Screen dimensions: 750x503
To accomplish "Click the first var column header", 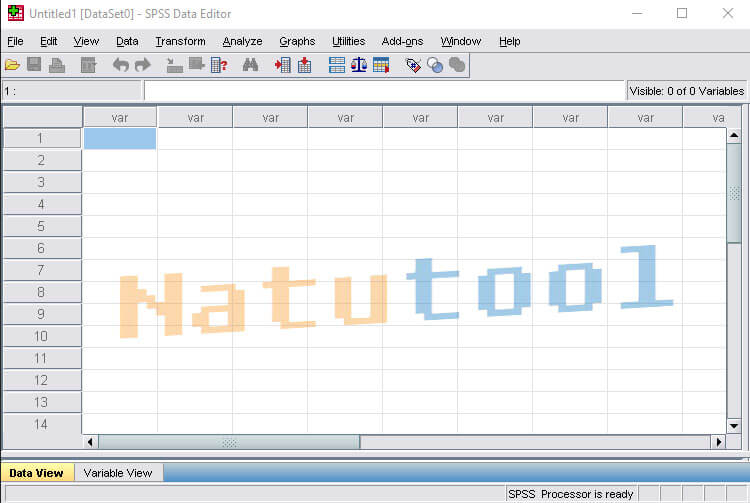I will click(120, 117).
